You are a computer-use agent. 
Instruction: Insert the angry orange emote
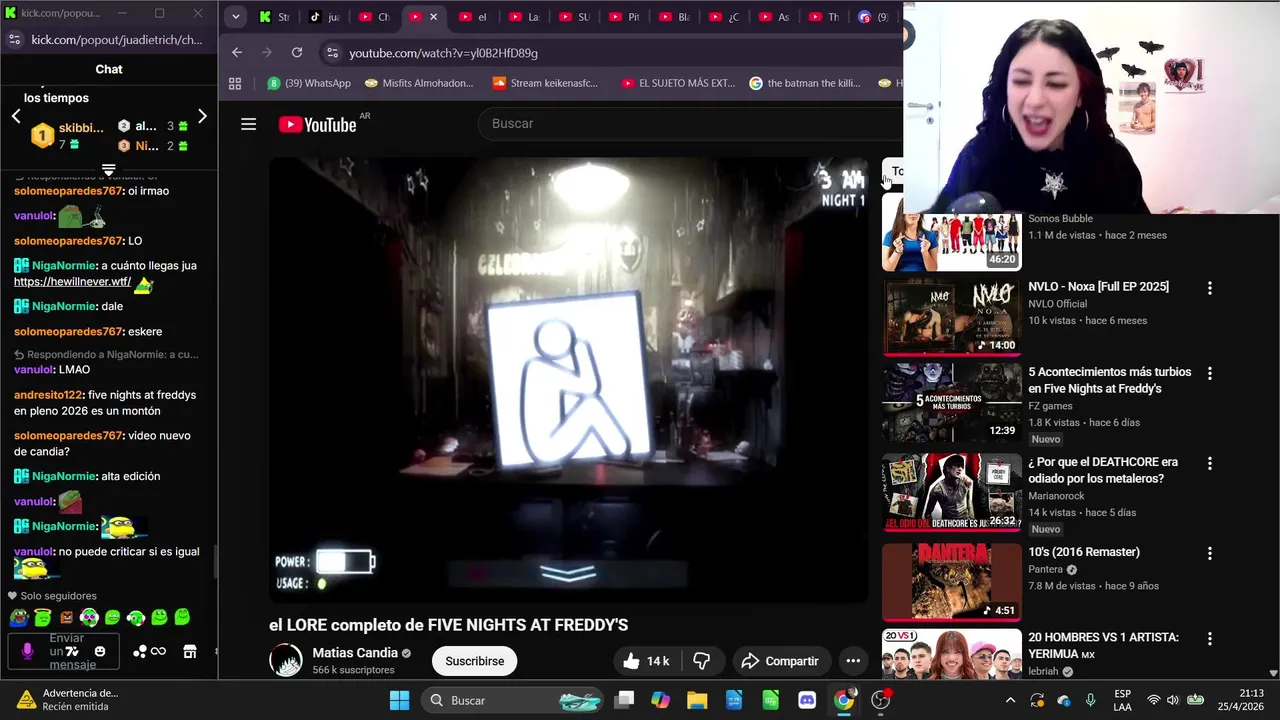[x=66, y=618]
